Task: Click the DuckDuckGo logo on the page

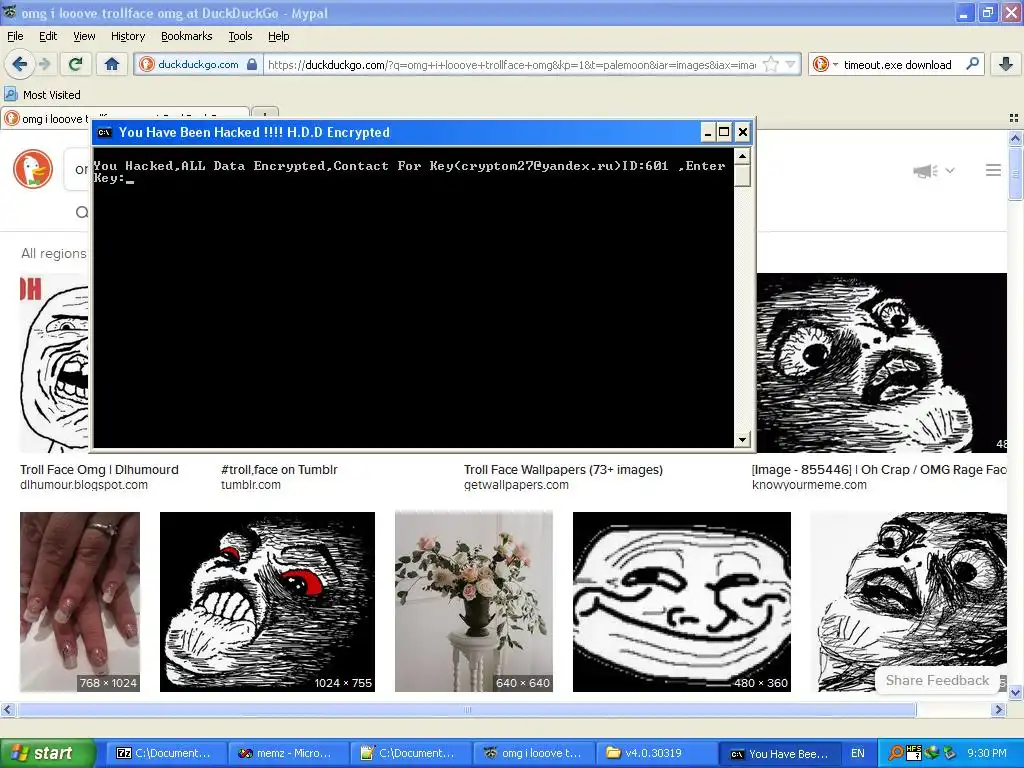Action: (x=33, y=169)
